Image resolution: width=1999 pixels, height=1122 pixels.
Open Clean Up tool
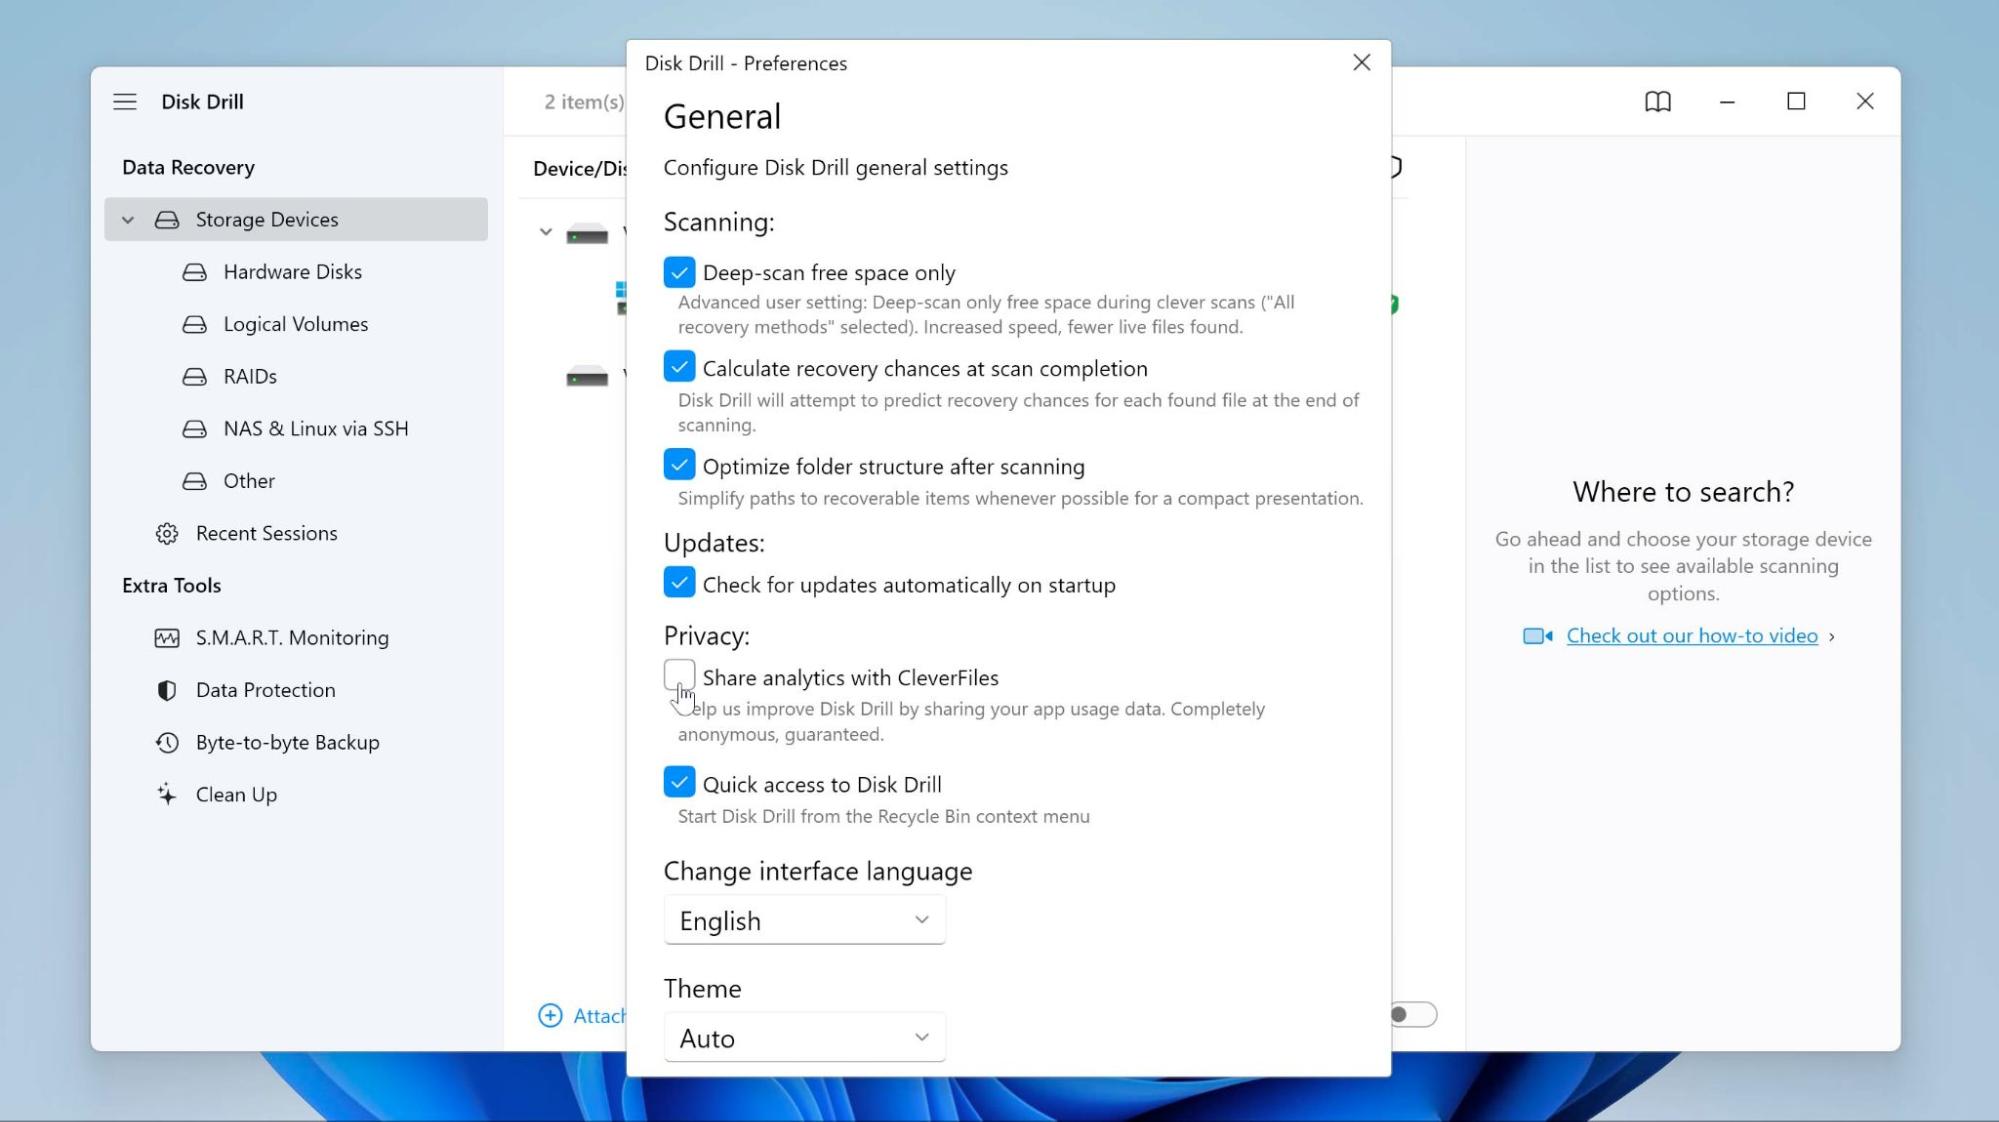point(236,795)
